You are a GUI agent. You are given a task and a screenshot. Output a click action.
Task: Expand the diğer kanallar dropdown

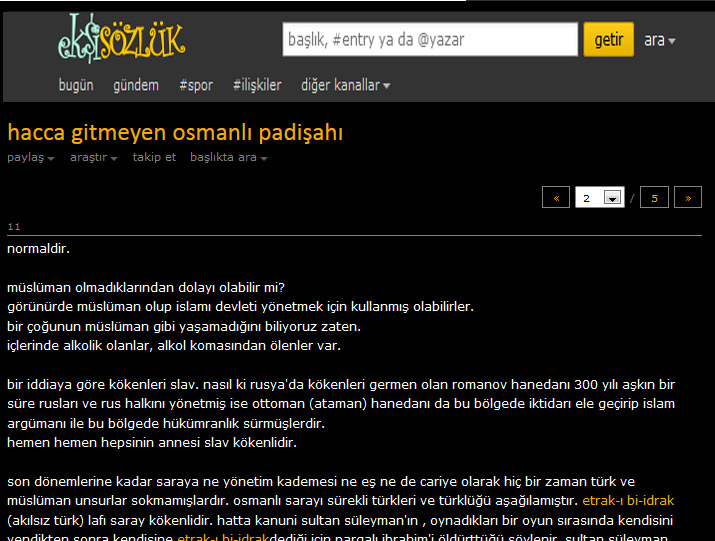pyautogui.click(x=345, y=85)
